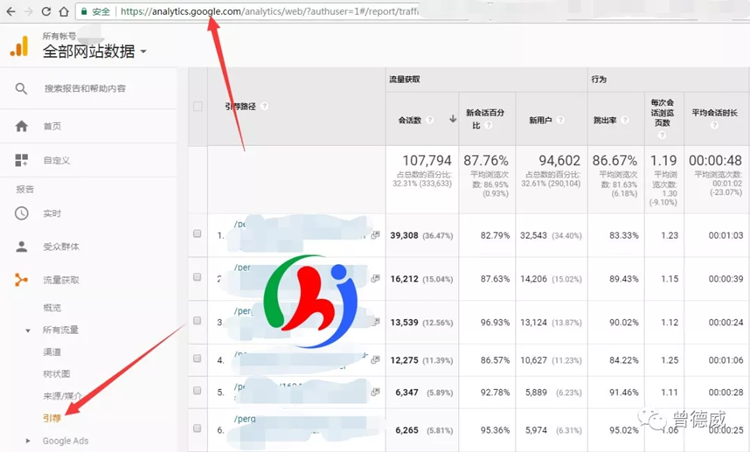The height and width of the screenshot is (452, 750).
Task: Open the browser home icon
Action: [64, 11]
